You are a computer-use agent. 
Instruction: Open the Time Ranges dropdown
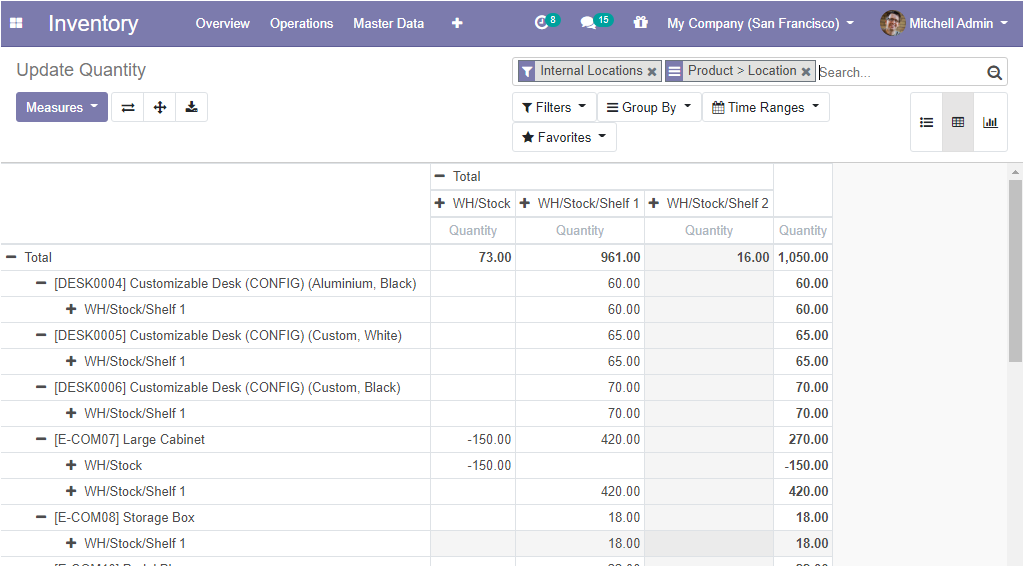click(765, 107)
